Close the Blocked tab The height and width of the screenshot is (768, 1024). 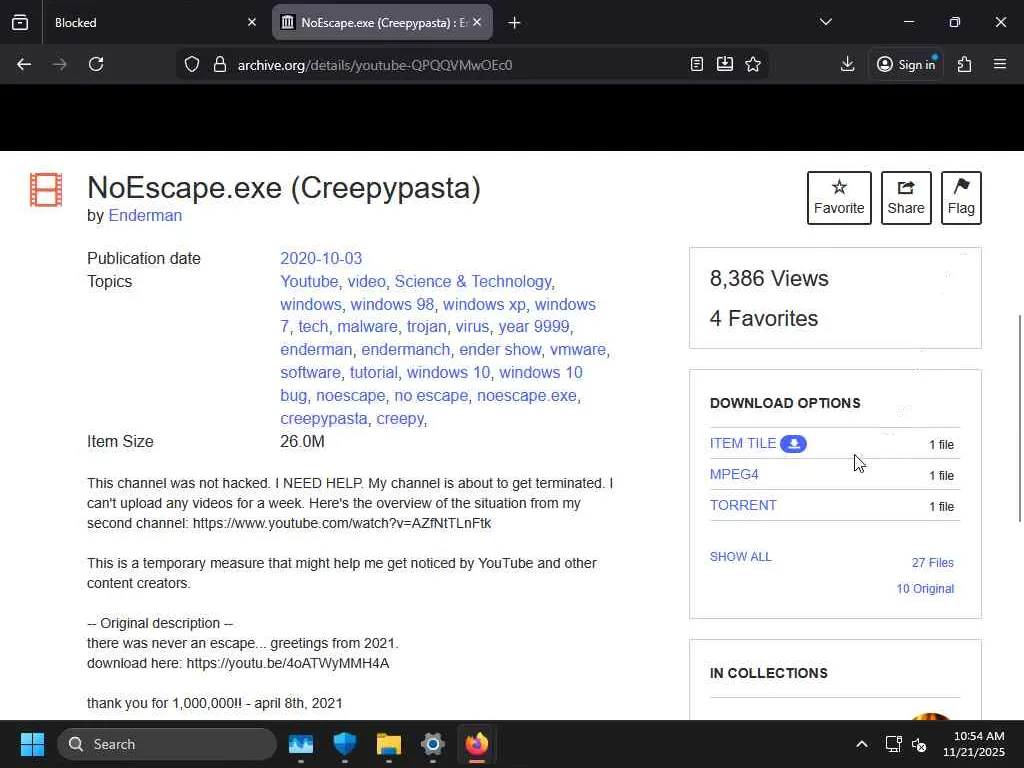(252, 22)
